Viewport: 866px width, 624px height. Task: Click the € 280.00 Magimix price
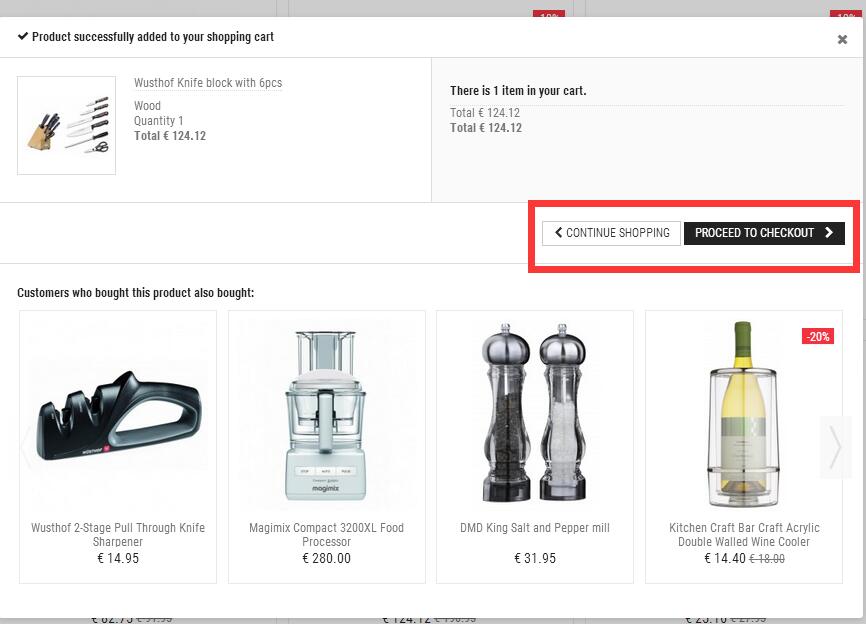tap(327, 558)
